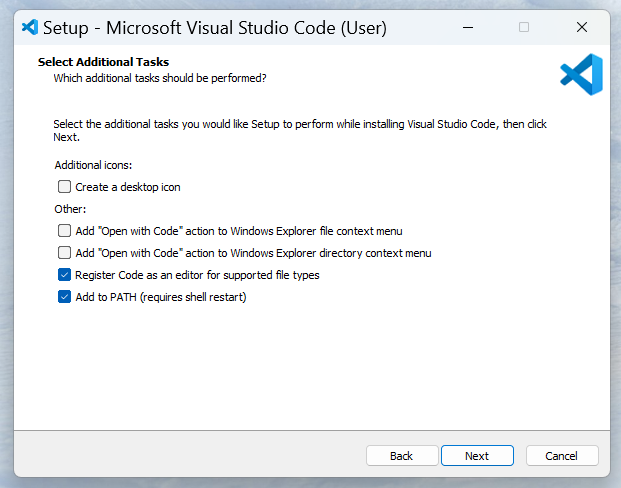Click the 'Which additional tasks should be performed?' text
621x488 pixels.
(160, 78)
